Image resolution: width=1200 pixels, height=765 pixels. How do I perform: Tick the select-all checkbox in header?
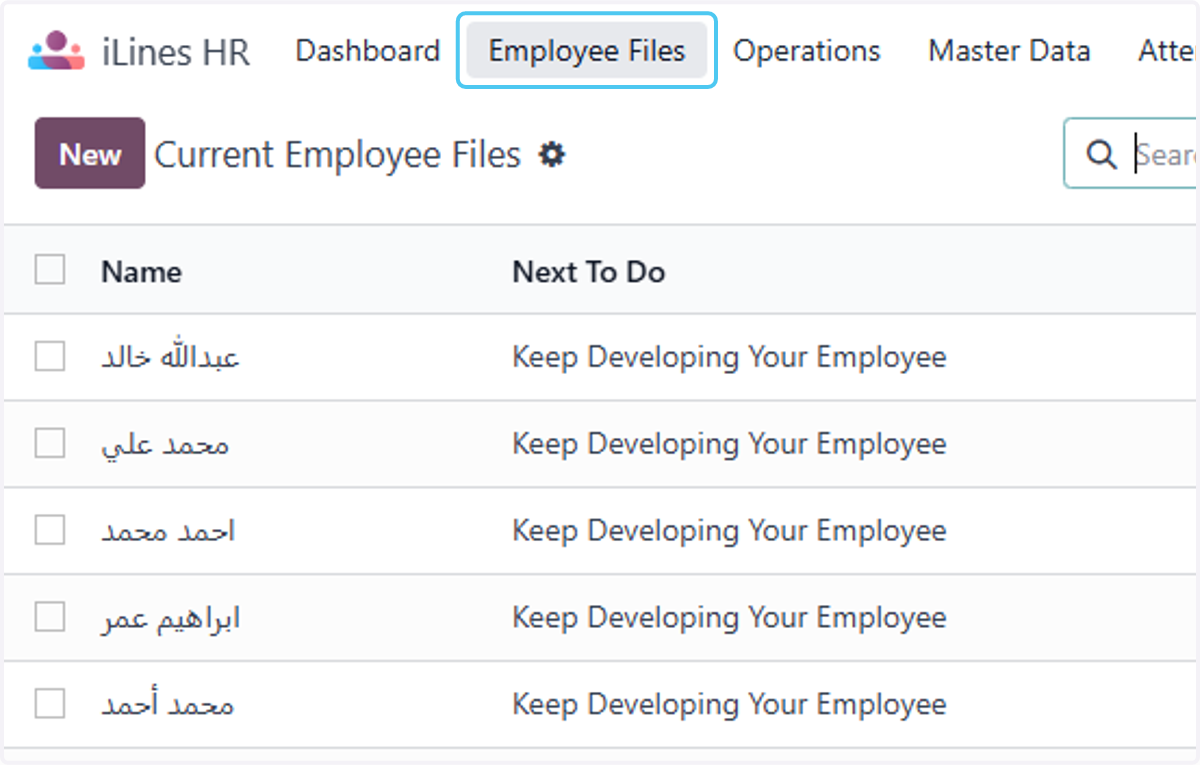tap(50, 270)
